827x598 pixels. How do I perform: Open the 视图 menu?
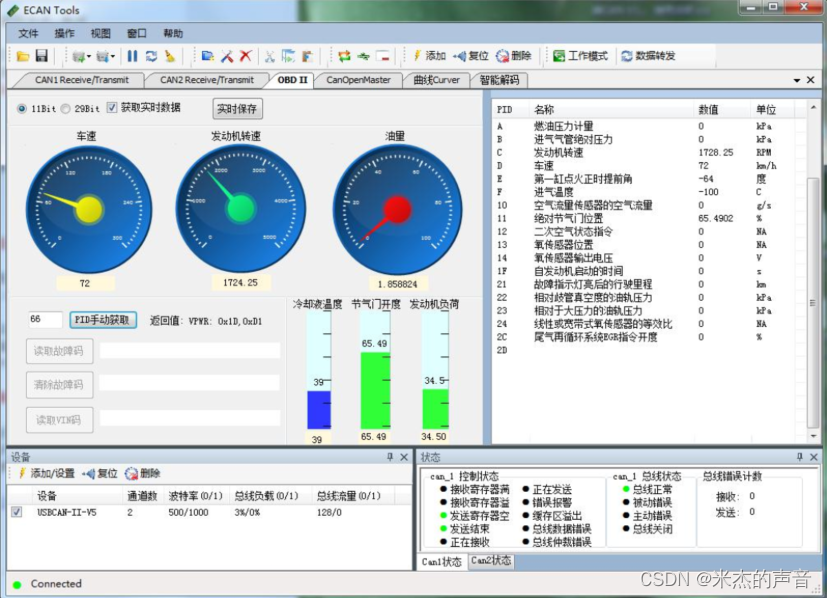click(x=101, y=33)
